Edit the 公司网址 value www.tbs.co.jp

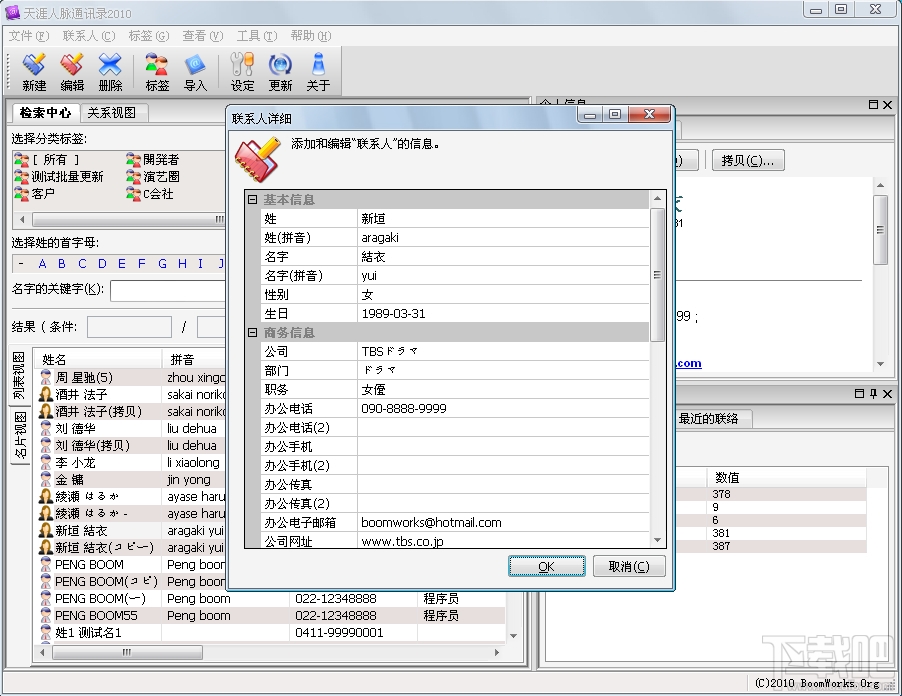503,541
